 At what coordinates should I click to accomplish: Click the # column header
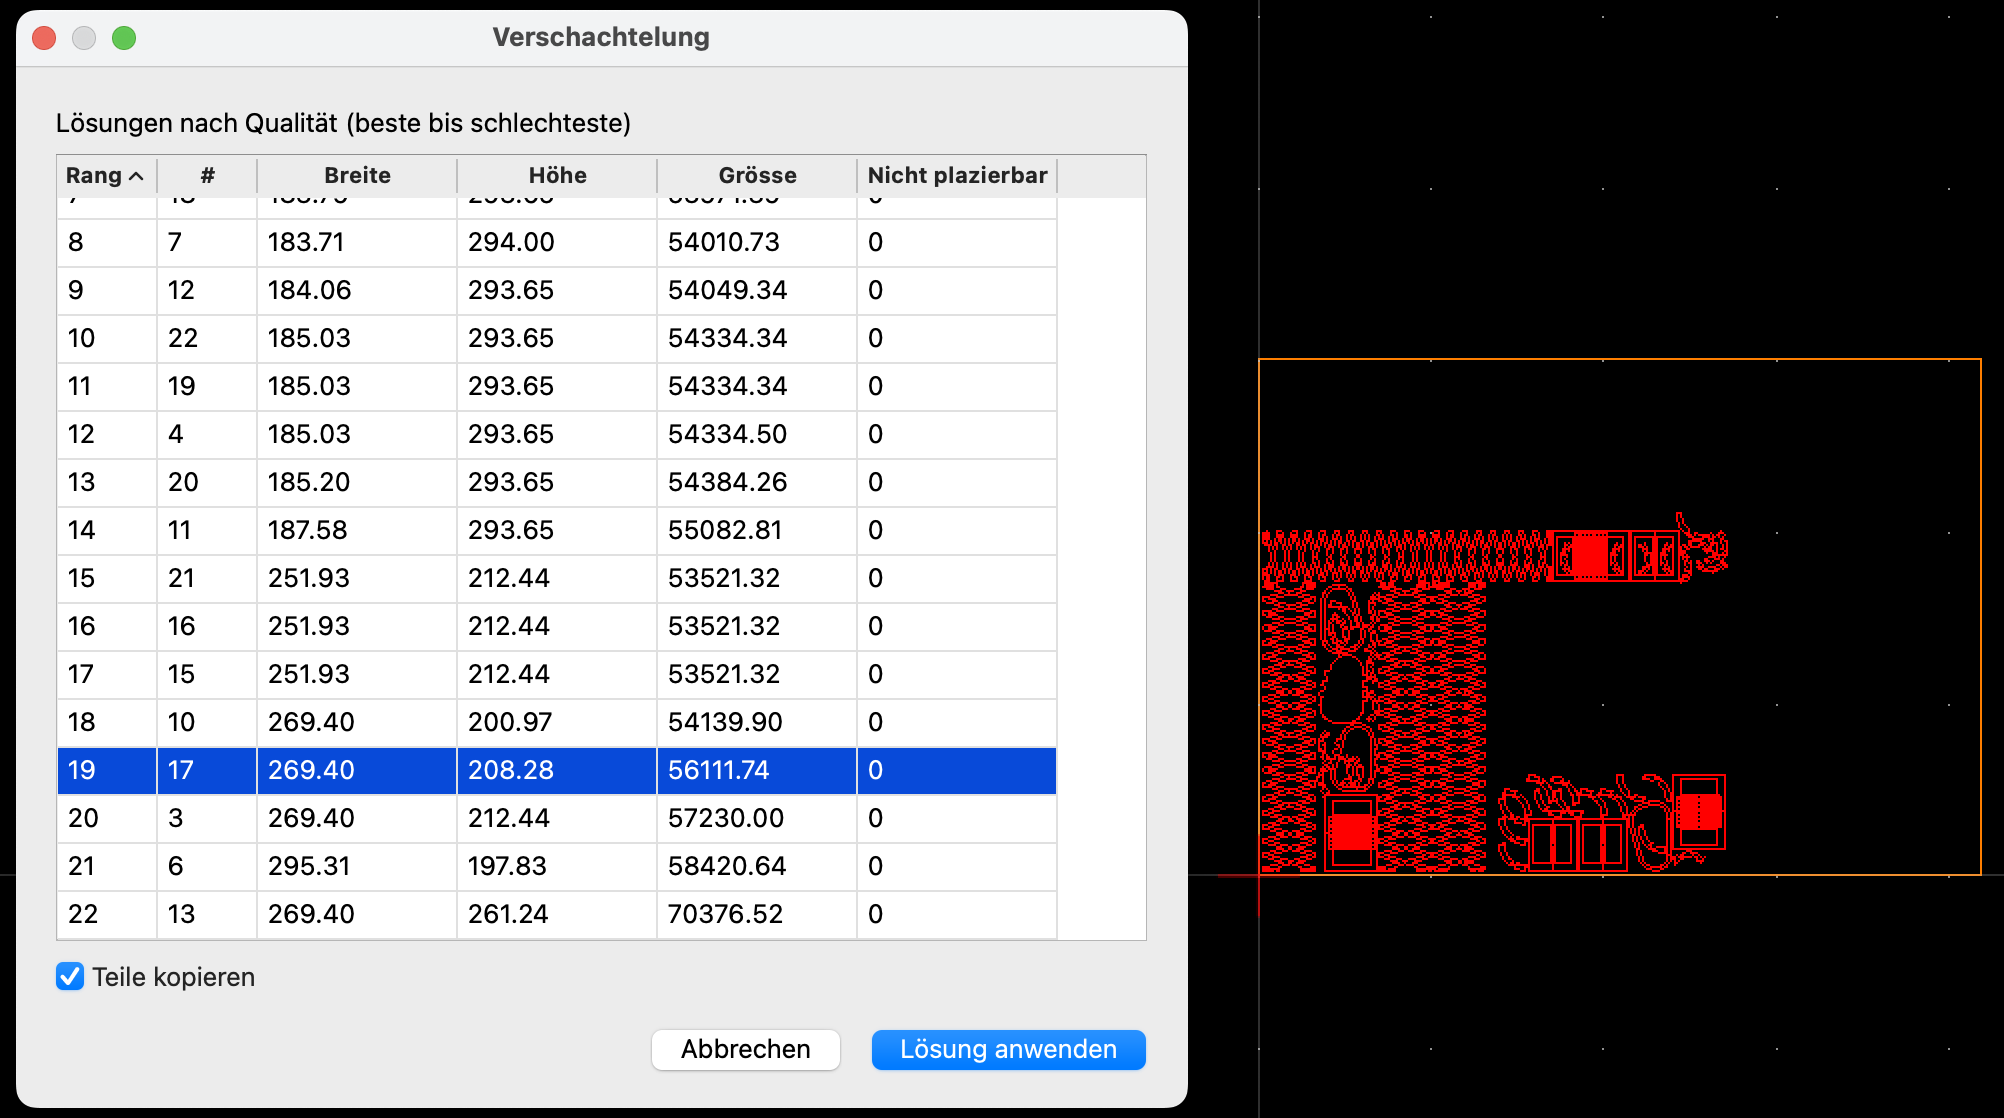pos(207,176)
